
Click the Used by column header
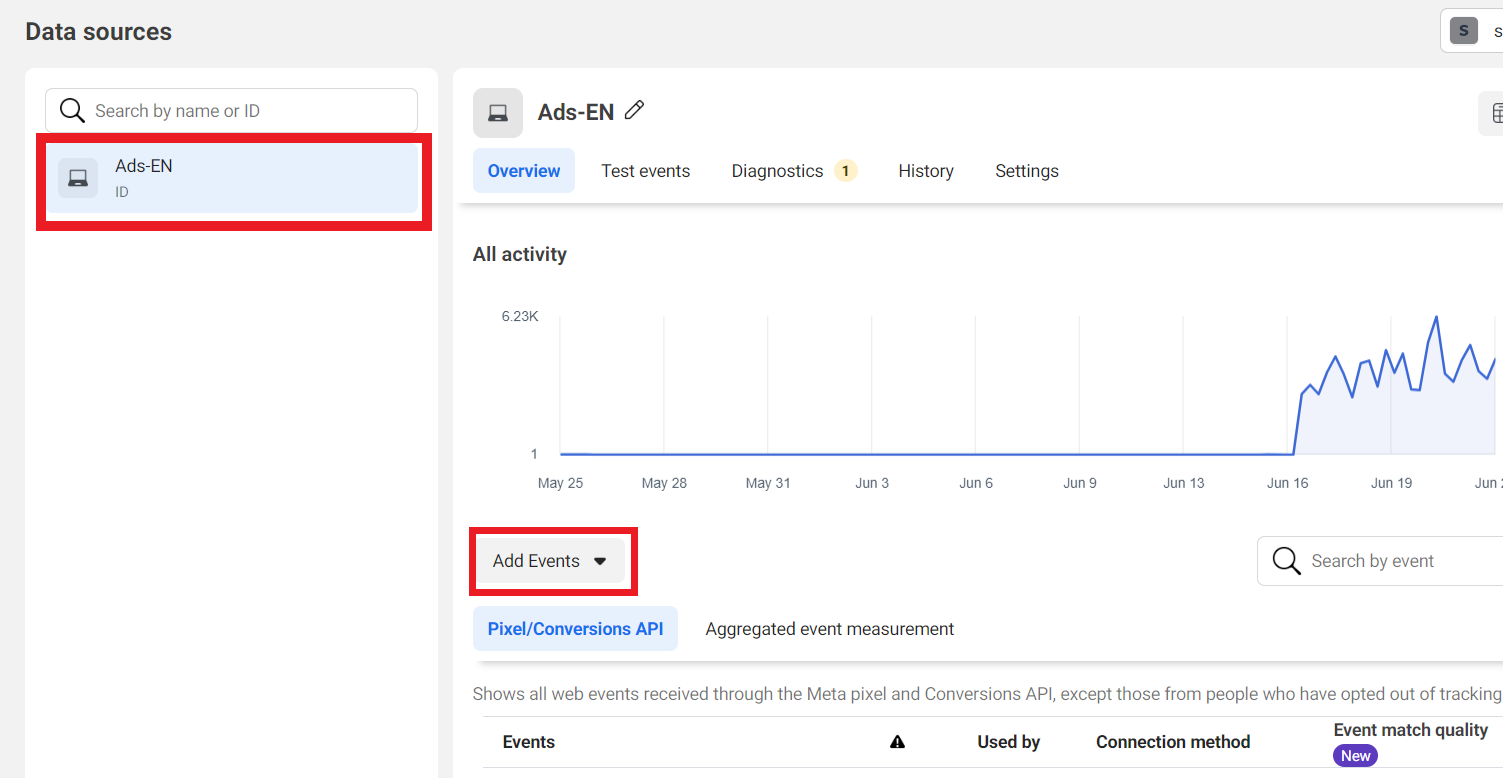[x=1009, y=742]
